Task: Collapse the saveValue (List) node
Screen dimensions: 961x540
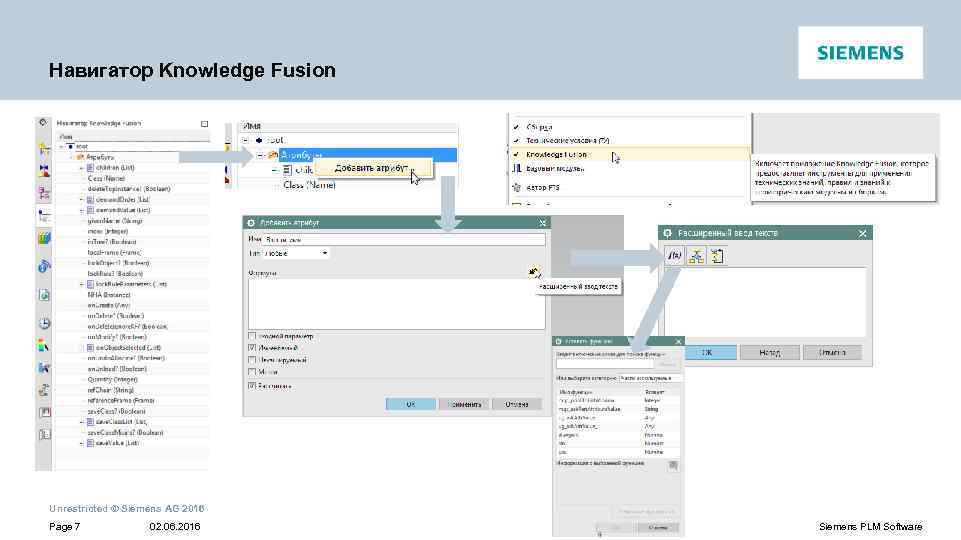Action: pos(82,443)
